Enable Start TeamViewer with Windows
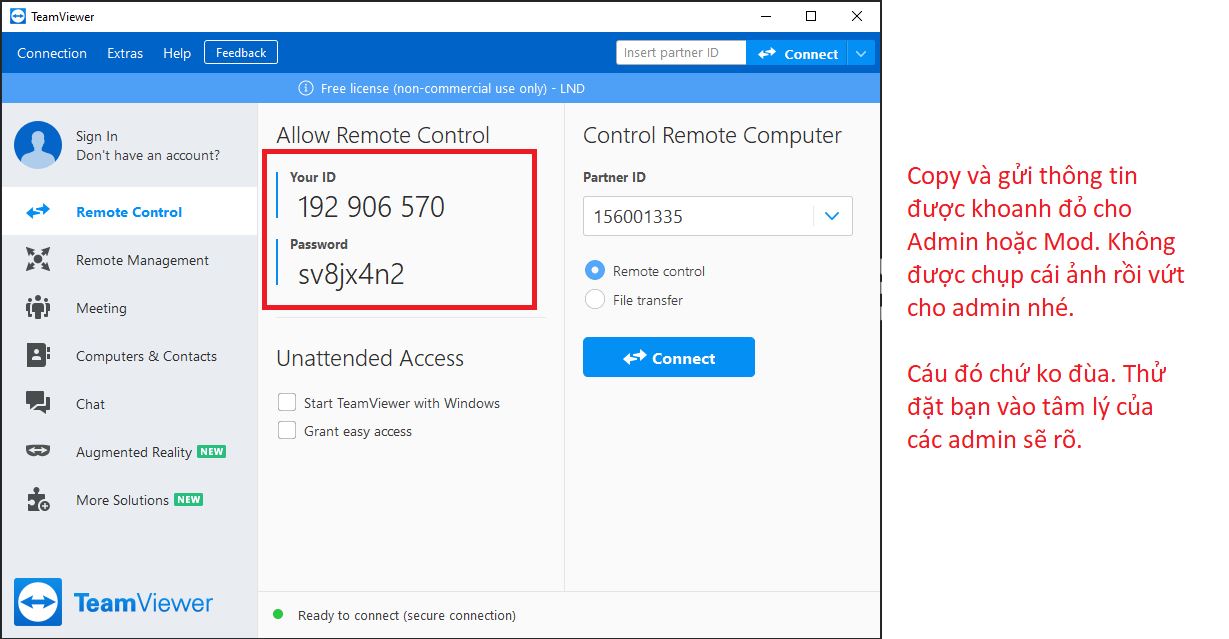This screenshot has height=639, width=1229. click(x=287, y=403)
